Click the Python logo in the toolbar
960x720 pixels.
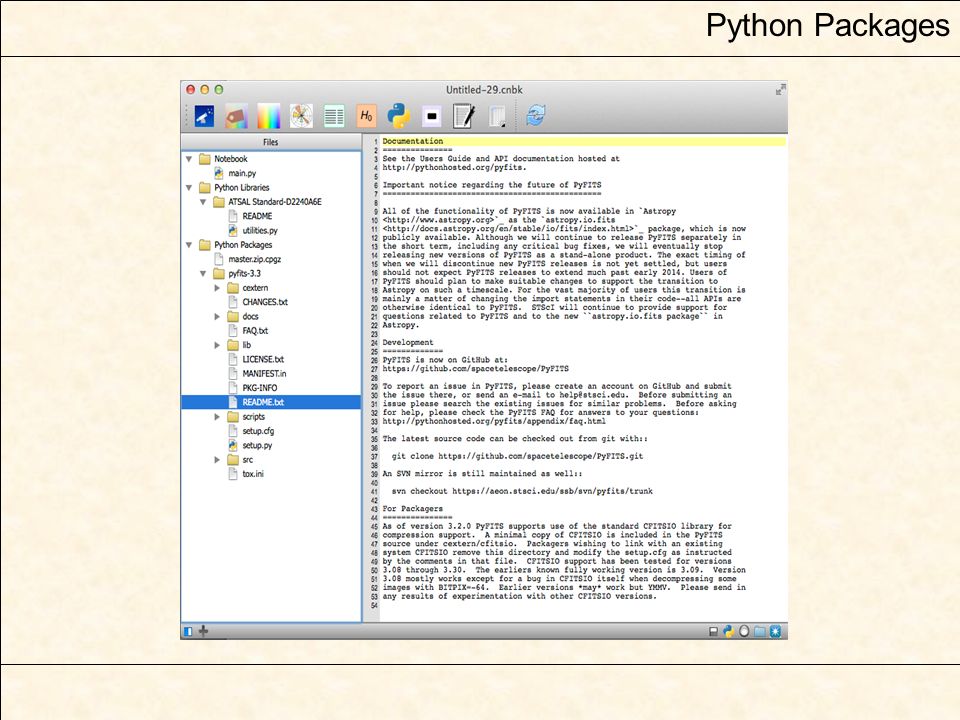click(399, 116)
